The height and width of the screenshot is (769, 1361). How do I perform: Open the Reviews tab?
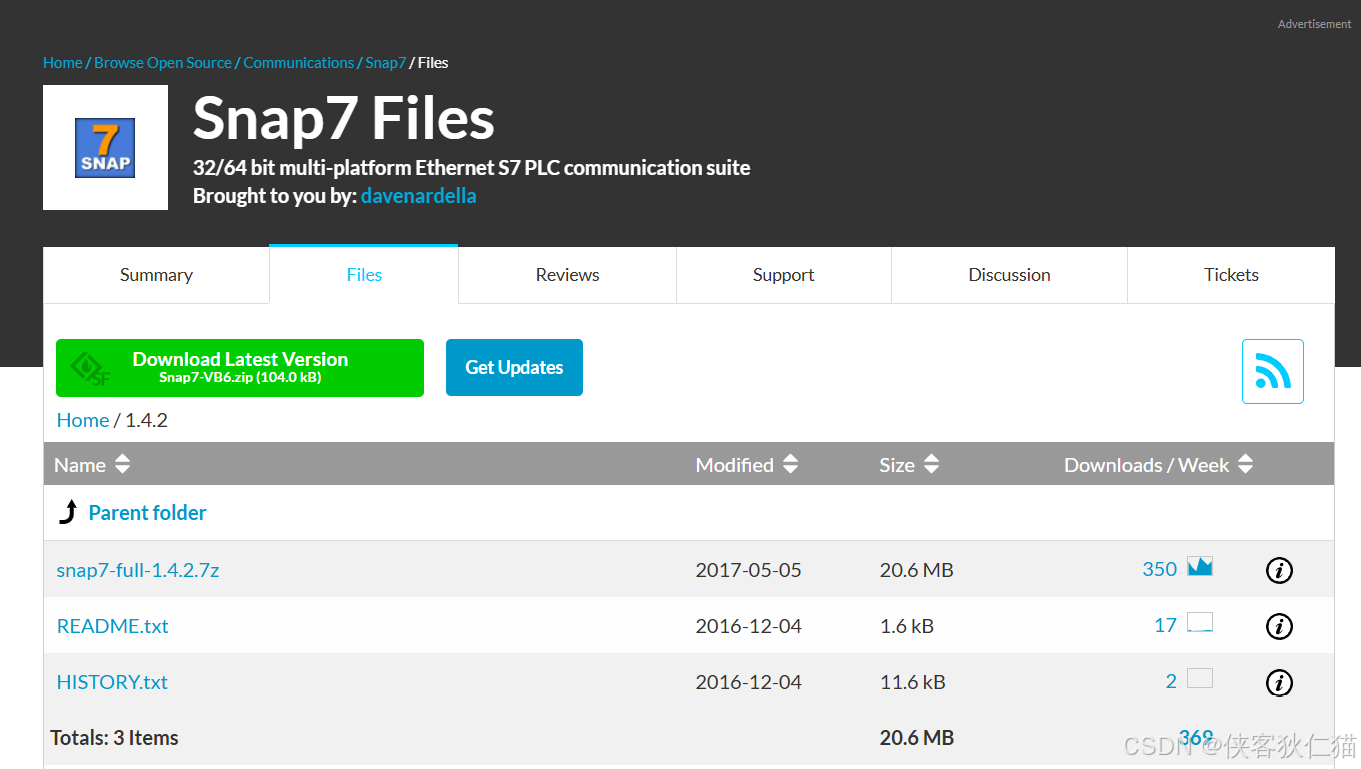tap(567, 275)
